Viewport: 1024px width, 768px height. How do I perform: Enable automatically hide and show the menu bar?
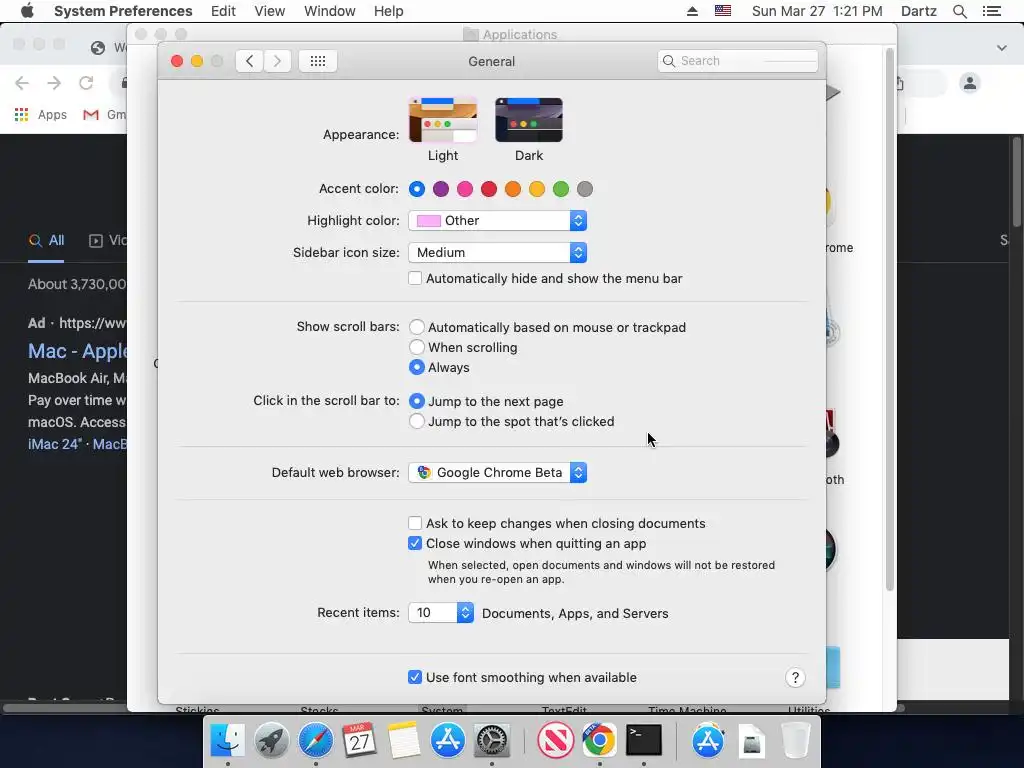click(415, 278)
